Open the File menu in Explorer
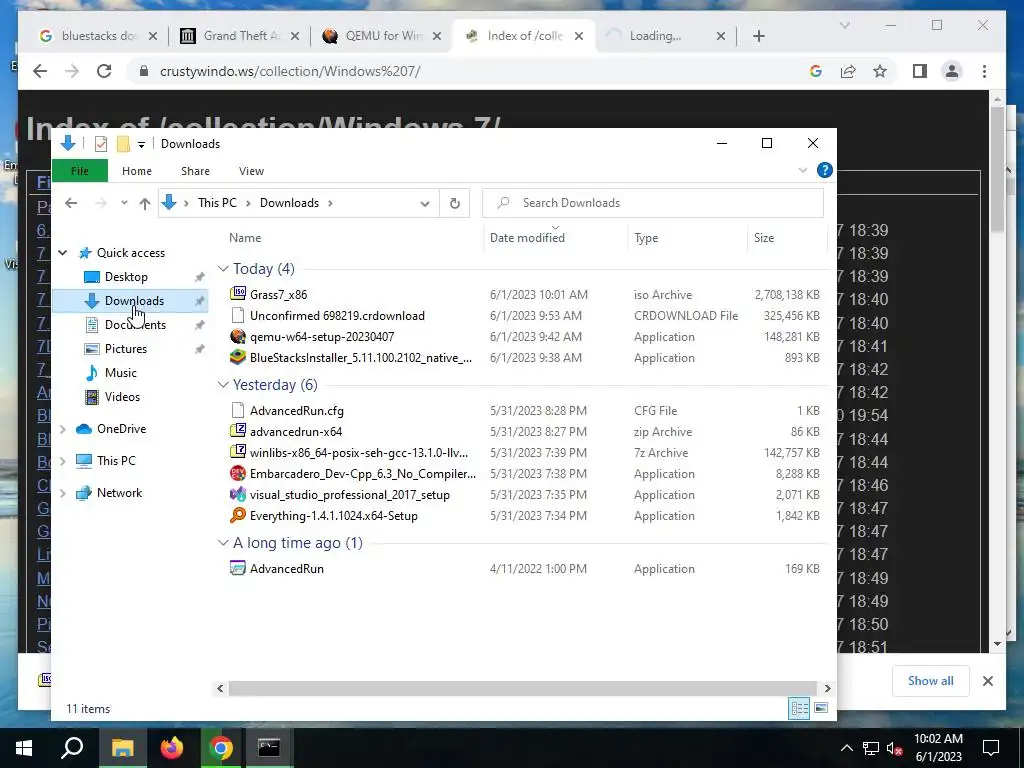The width and height of the screenshot is (1024, 768). 80,171
